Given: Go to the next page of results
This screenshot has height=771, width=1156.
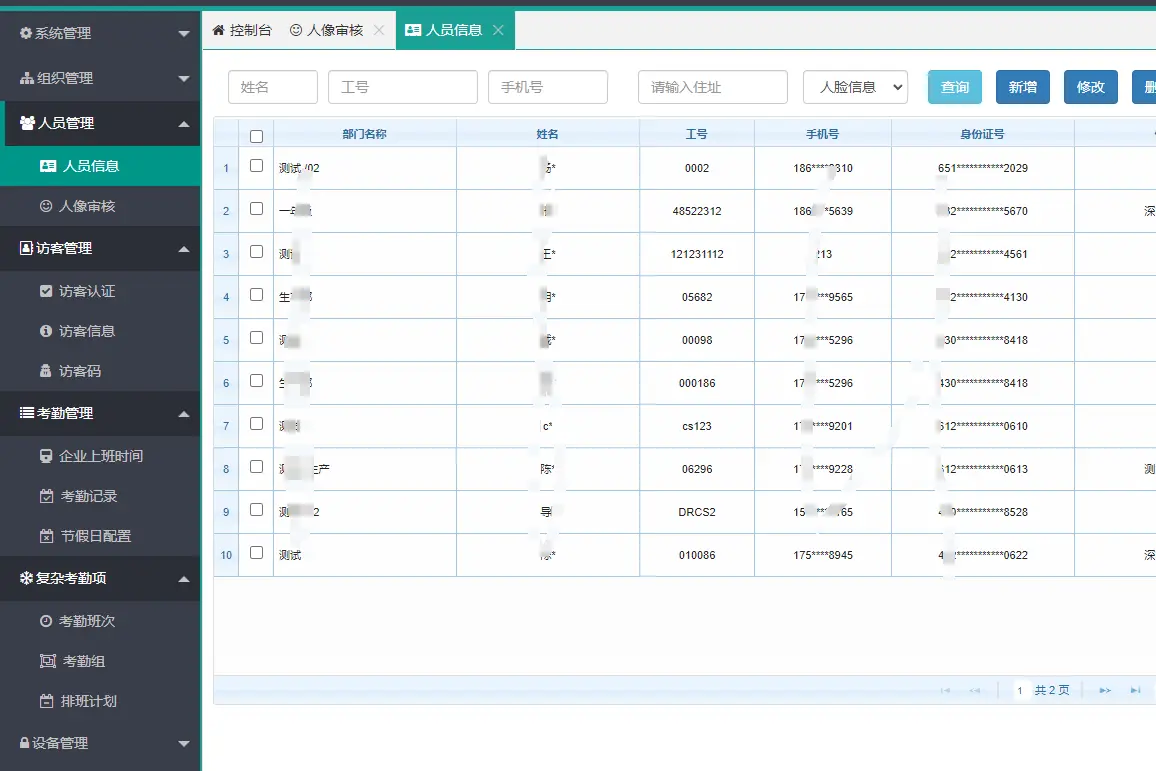Looking at the screenshot, I should pyautogui.click(x=1105, y=691).
